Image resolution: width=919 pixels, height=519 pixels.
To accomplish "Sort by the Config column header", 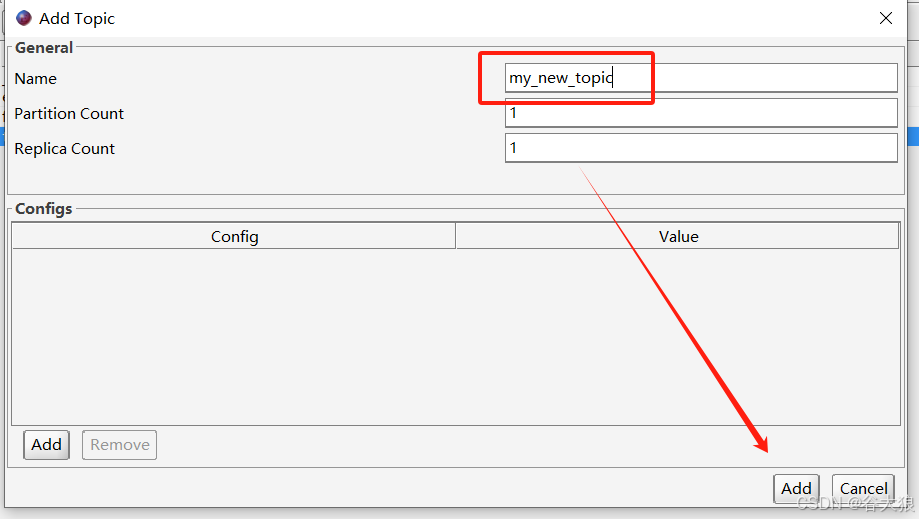I will click(234, 236).
